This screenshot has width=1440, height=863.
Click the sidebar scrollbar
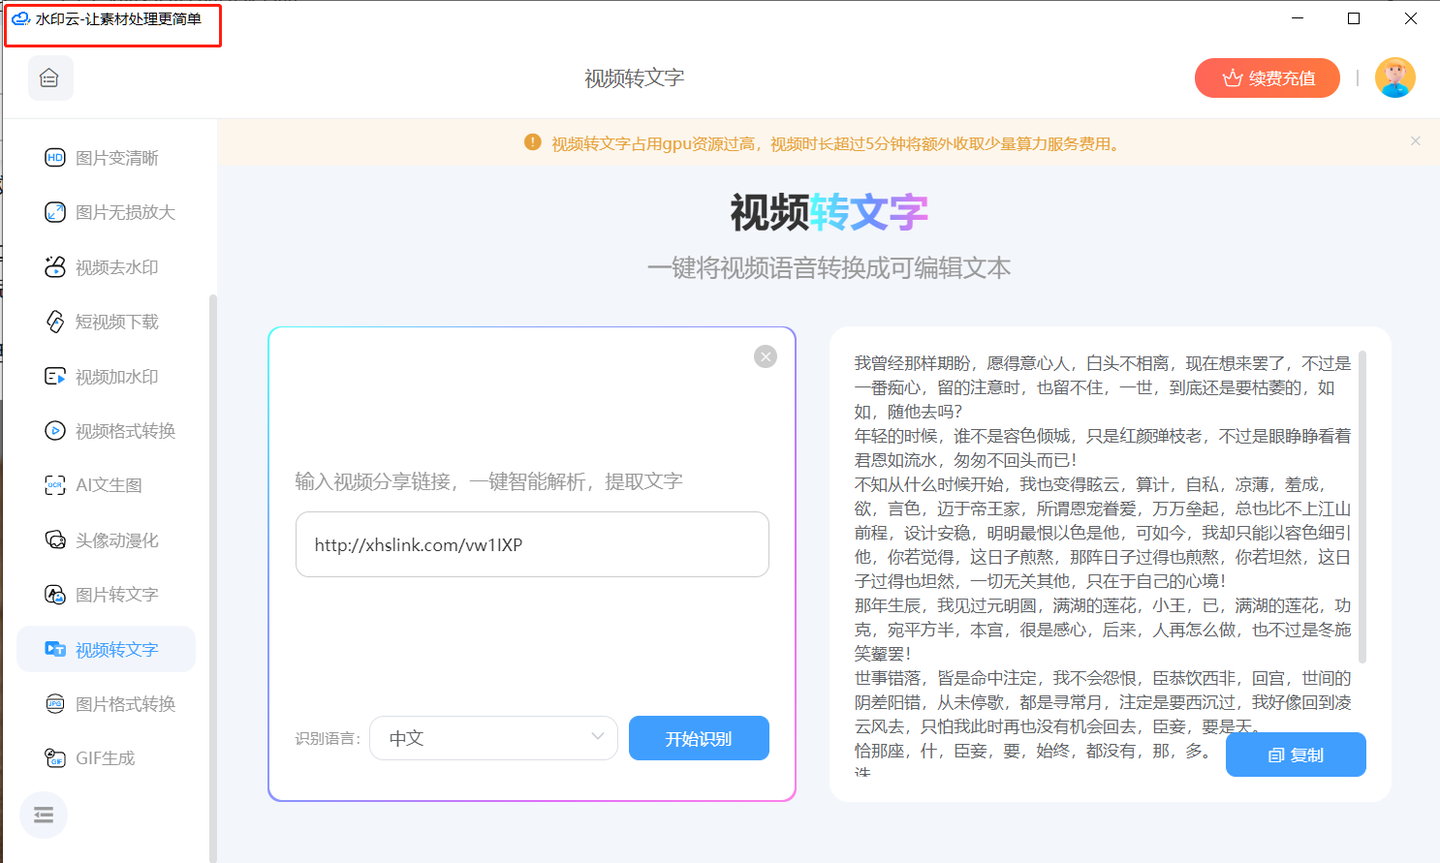click(x=212, y=577)
